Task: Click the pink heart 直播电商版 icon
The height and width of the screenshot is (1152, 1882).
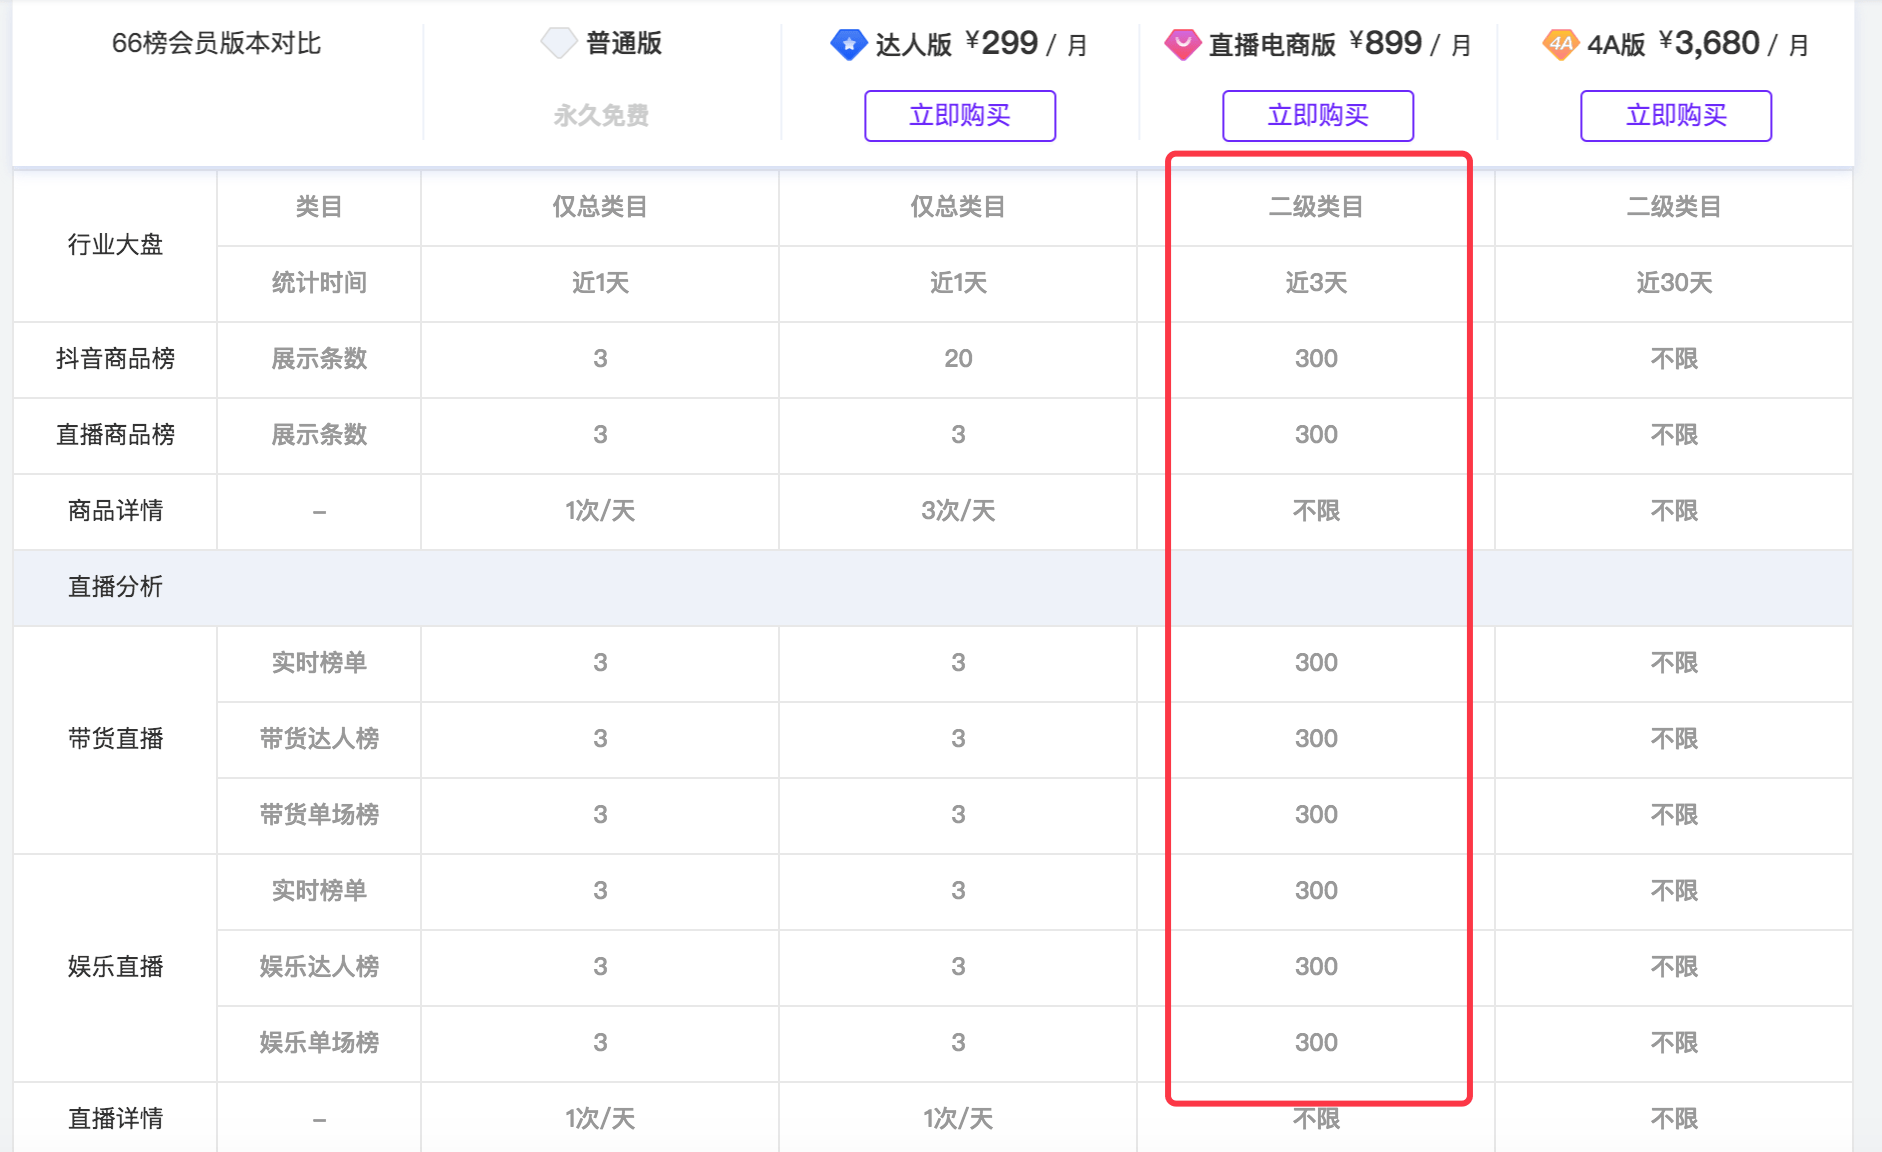Action: coord(1182,44)
